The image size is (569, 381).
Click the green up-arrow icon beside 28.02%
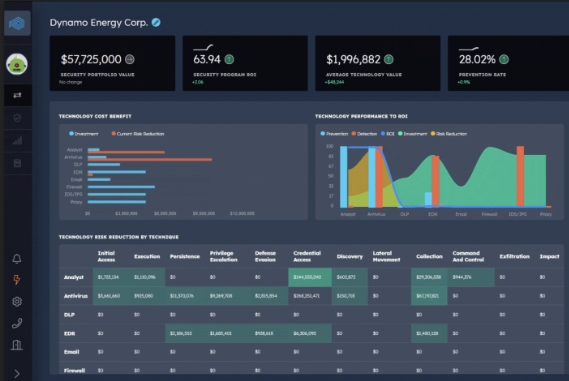[x=504, y=59]
